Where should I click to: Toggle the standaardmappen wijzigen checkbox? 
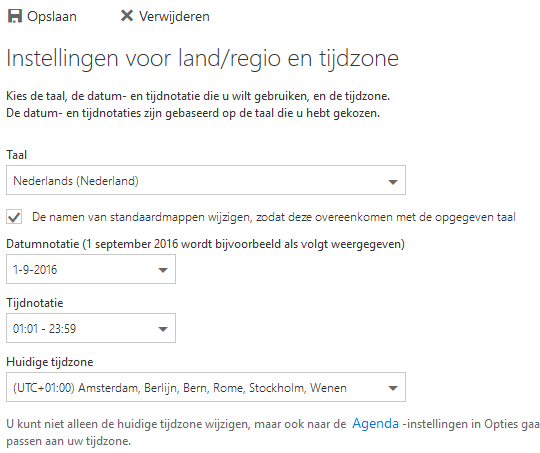[14, 217]
